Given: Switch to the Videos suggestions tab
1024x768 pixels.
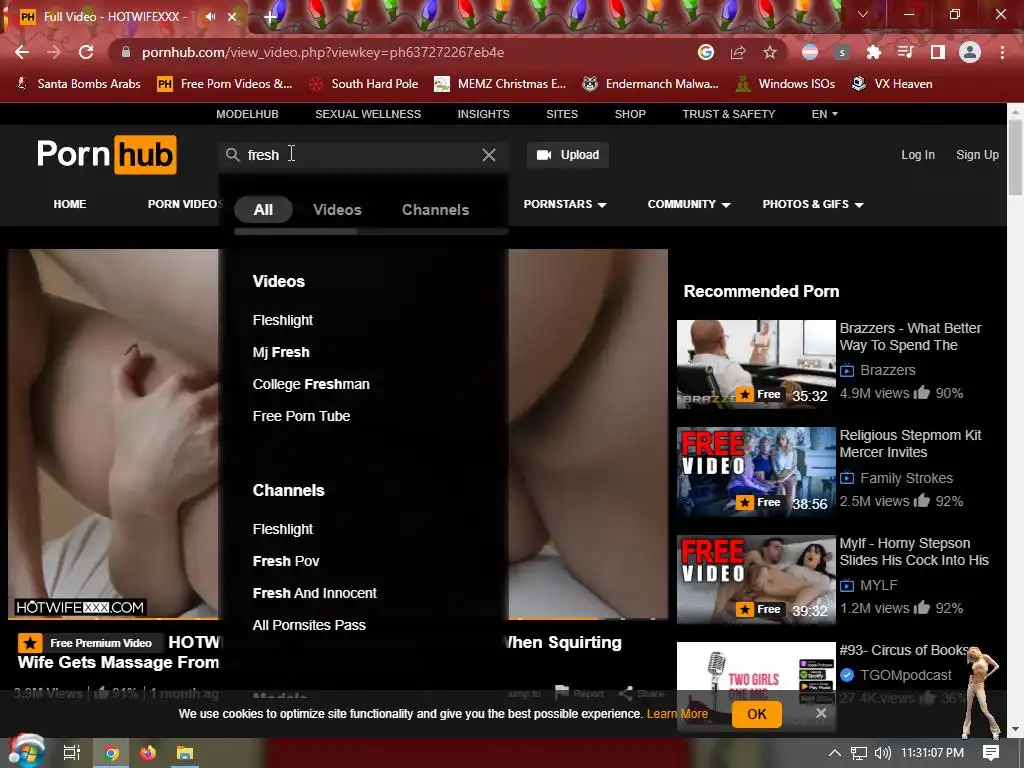Looking at the screenshot, I should (x=337, y=210).
